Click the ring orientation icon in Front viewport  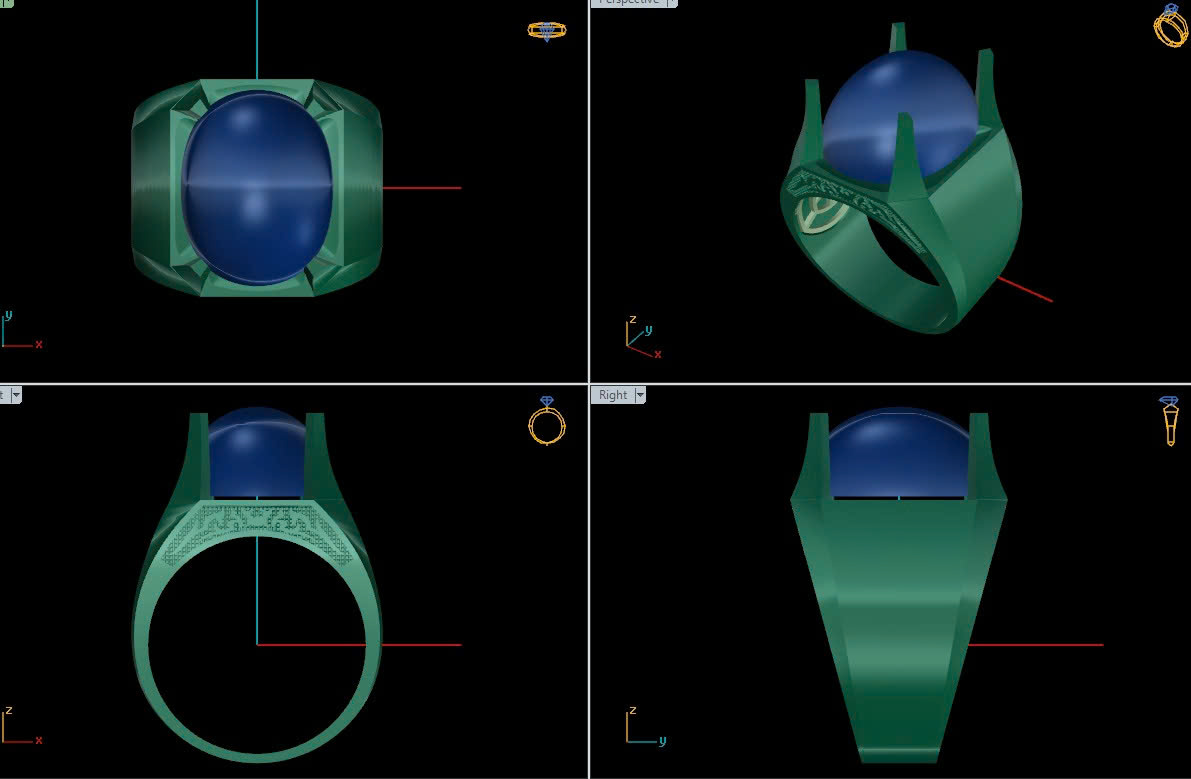(x=547, y=421)
